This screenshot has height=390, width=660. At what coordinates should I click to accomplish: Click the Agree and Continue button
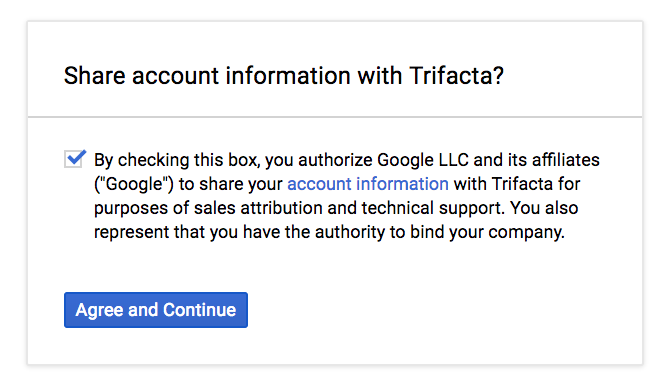156,310
